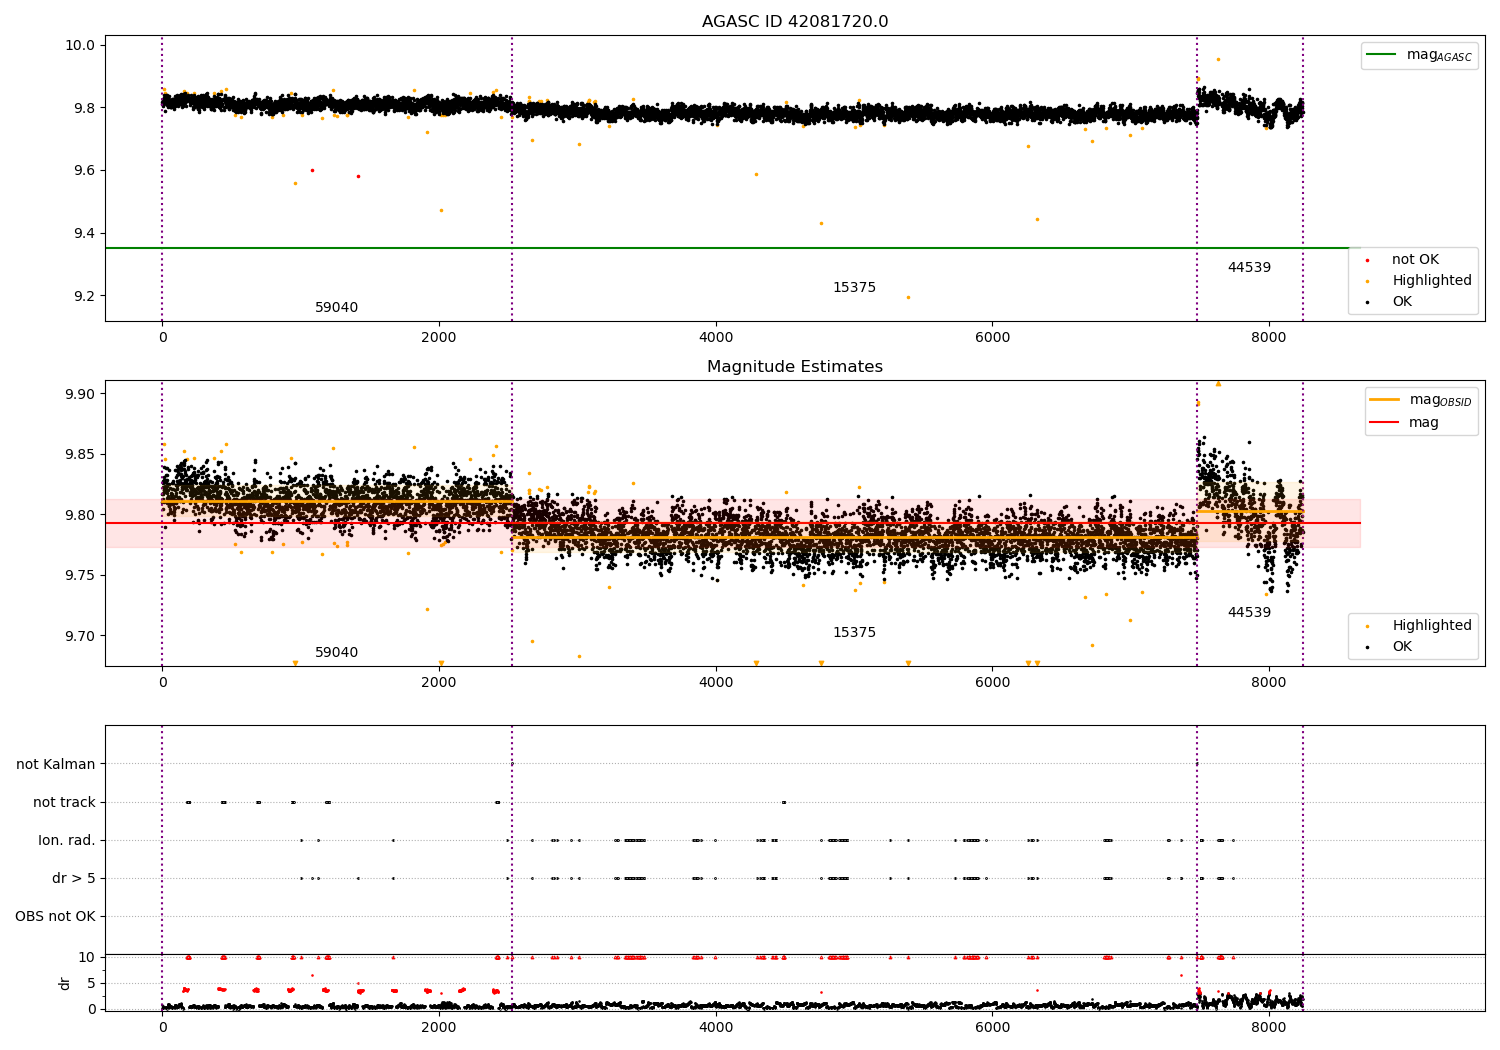
Task: Click the title 'AGASC ID 42081720.0'
Action: (795, 22)
